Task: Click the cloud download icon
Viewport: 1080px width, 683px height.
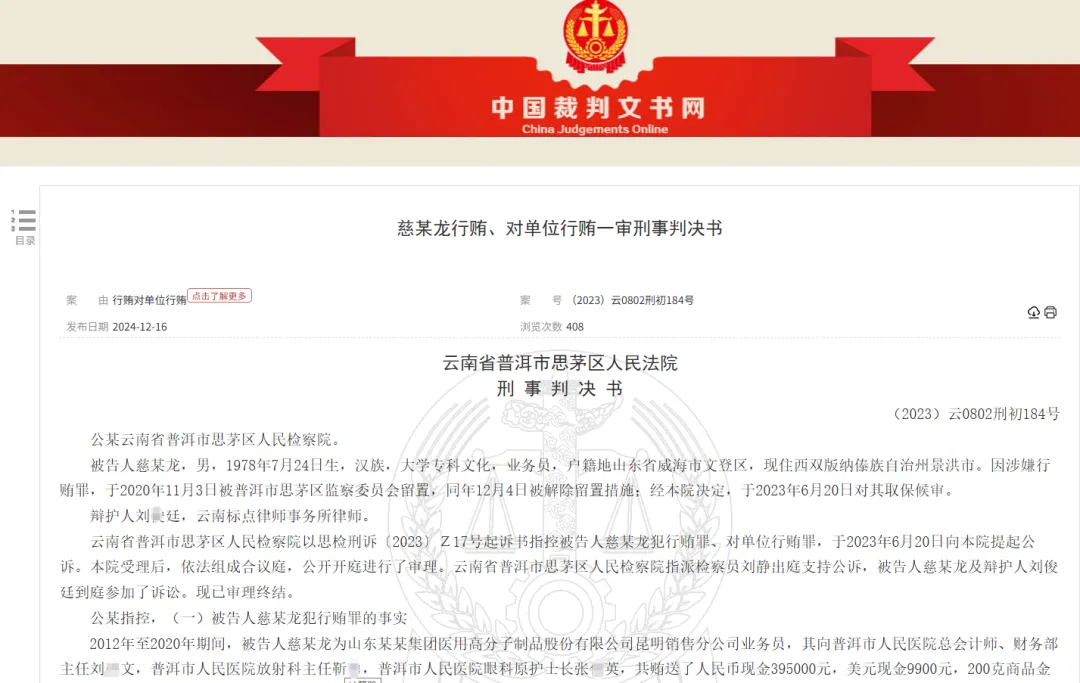Action: click(x=1033, y=313)
